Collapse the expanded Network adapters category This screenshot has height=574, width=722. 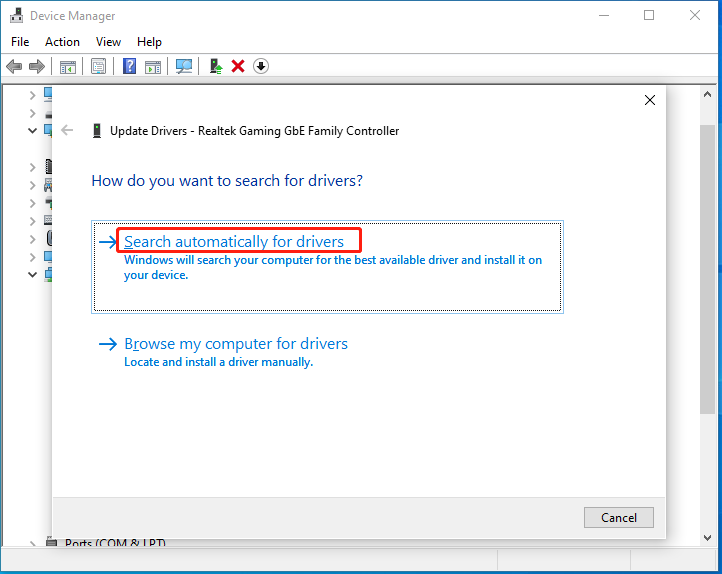pos(32,275)
